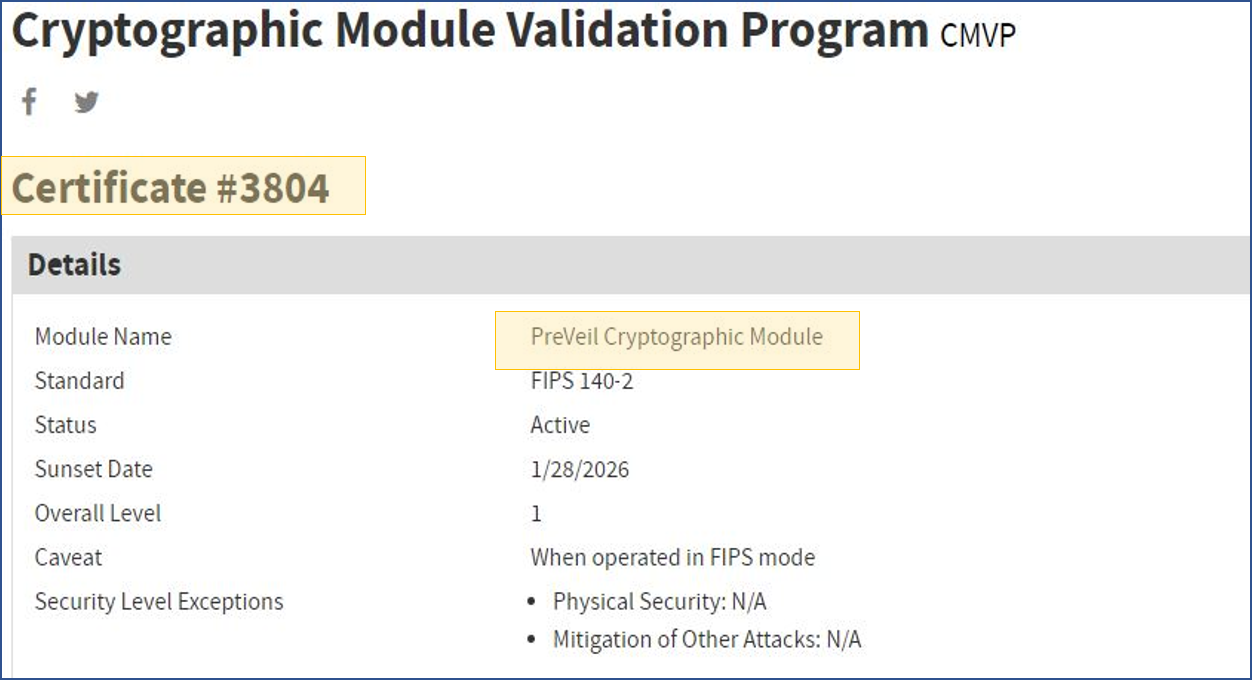Click the Module Name label
Screen dimensions: 1252x680
click(x=103, y=337)
